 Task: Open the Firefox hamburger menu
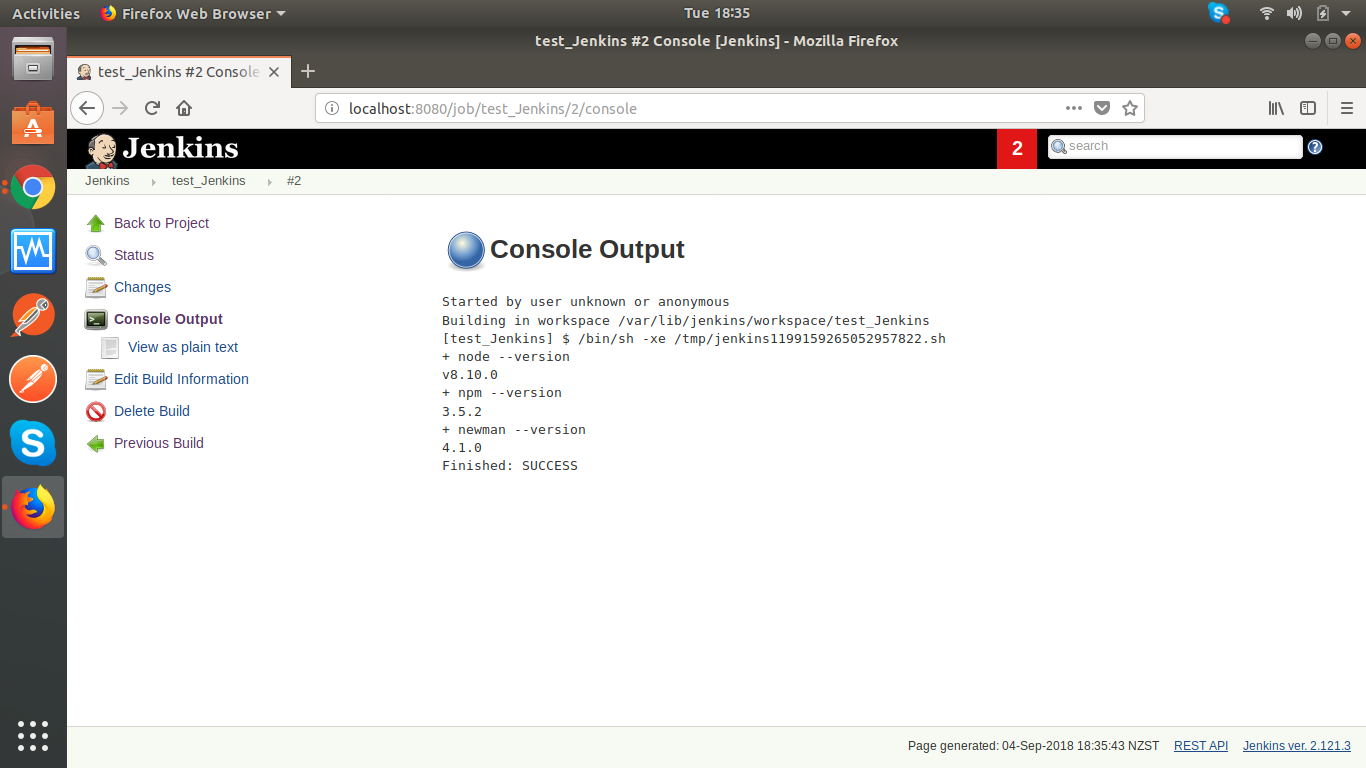(x=1346, y=108)
